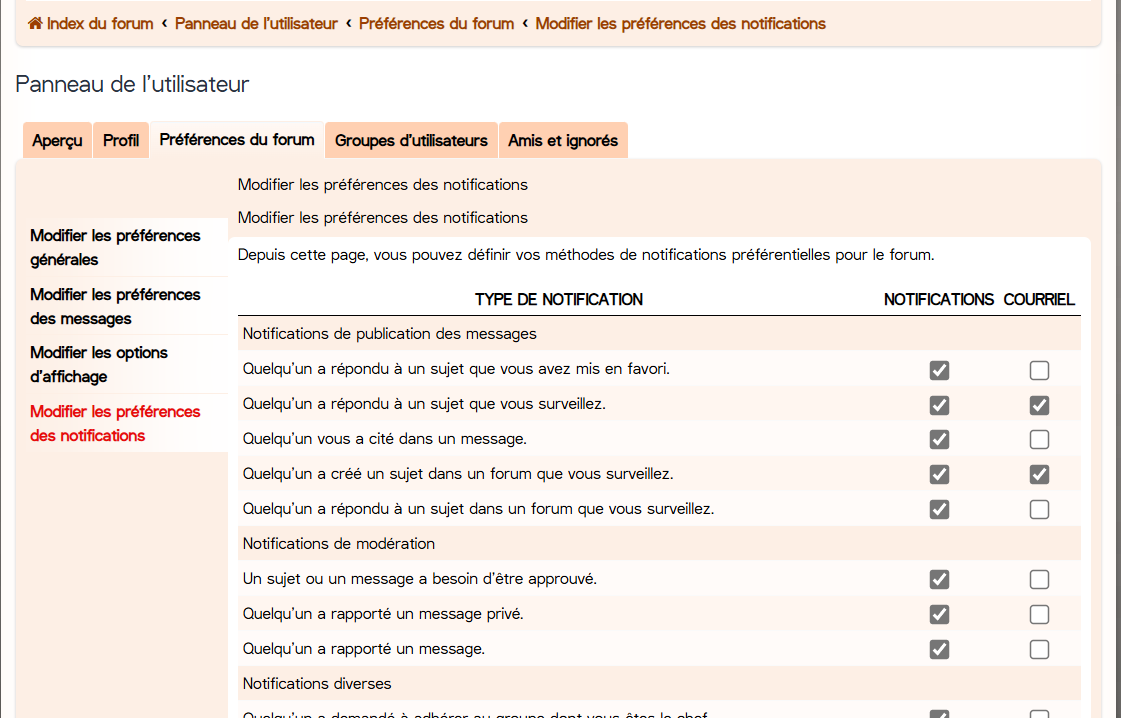Uncheck notification for being quoted in a message
This screenshot has height=718, width=1121.
[x=939, y=440]
